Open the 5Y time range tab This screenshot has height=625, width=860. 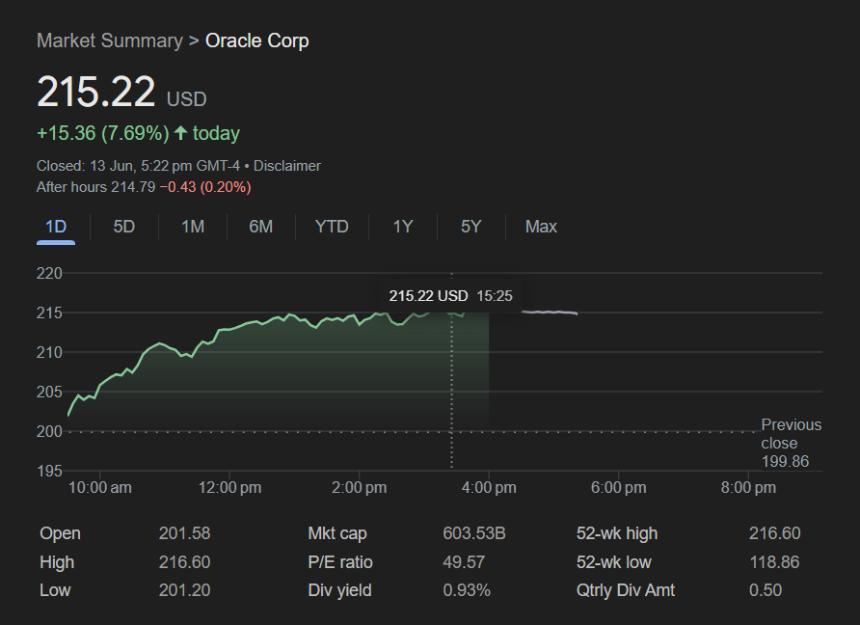point(471,227)
